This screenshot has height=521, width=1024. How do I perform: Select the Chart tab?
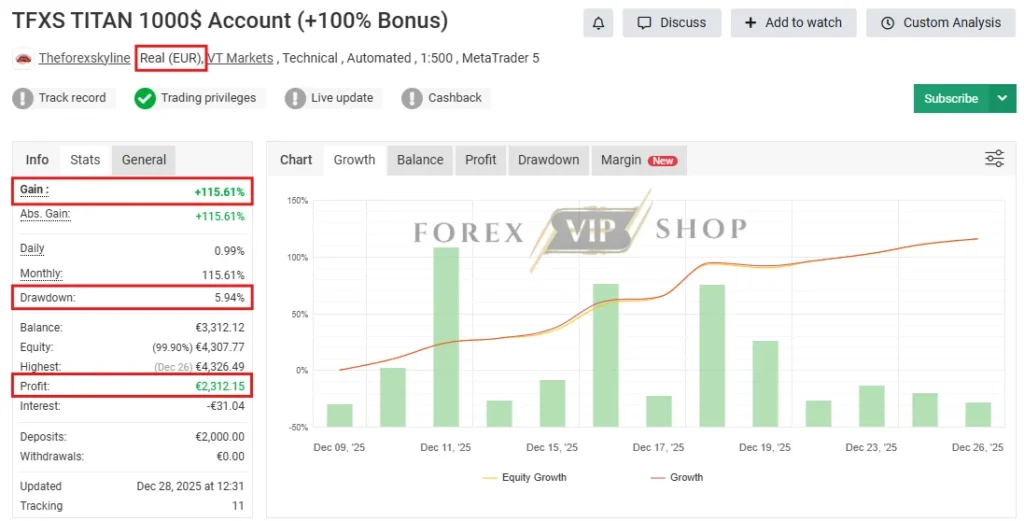296,160
